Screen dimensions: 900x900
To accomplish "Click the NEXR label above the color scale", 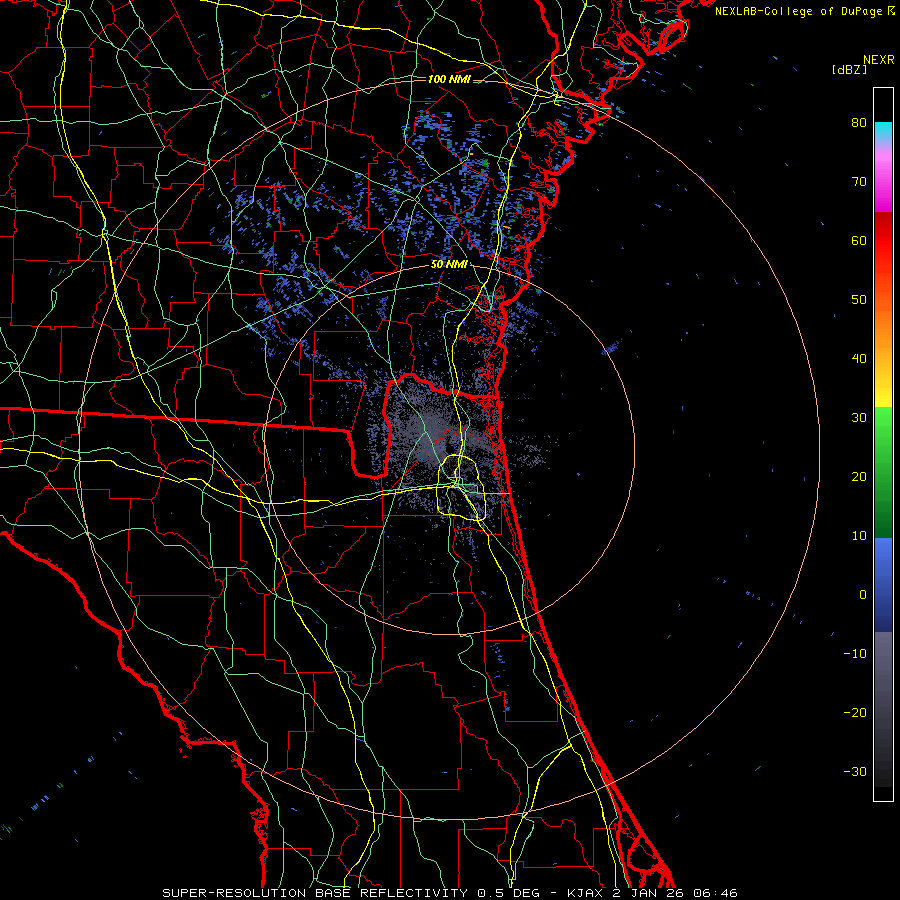I will (x=879, y=60).
